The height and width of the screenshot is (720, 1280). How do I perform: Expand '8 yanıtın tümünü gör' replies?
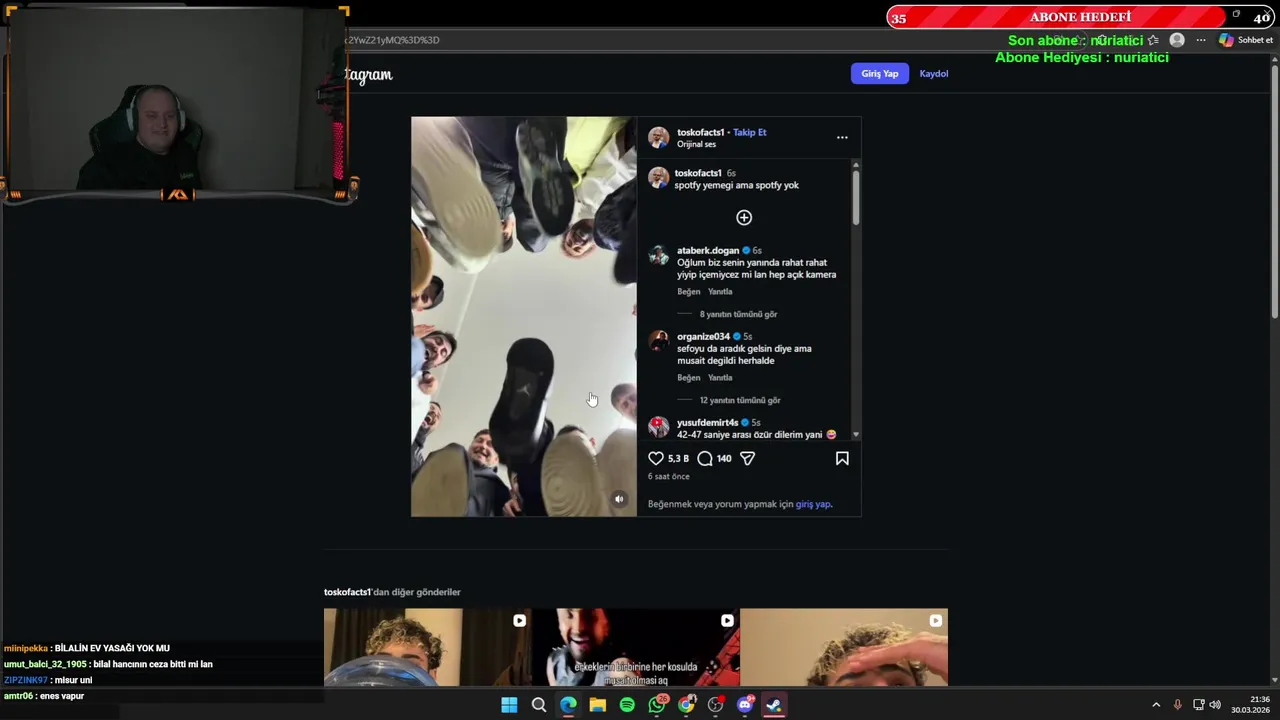(738, 314)
